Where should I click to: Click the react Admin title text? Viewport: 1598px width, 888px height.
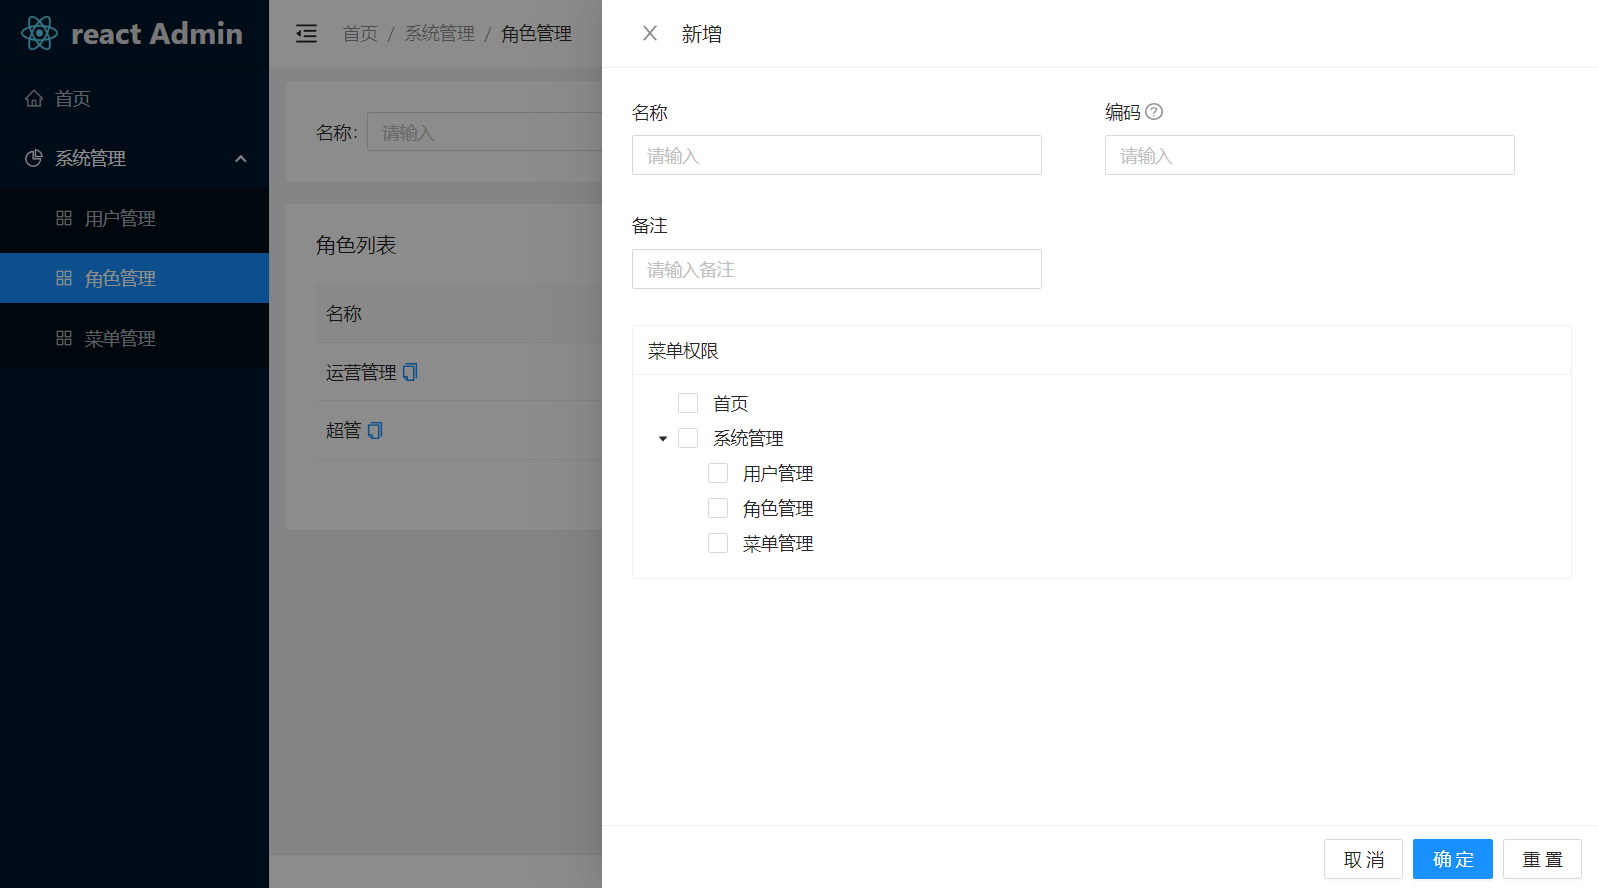[157, 34]
